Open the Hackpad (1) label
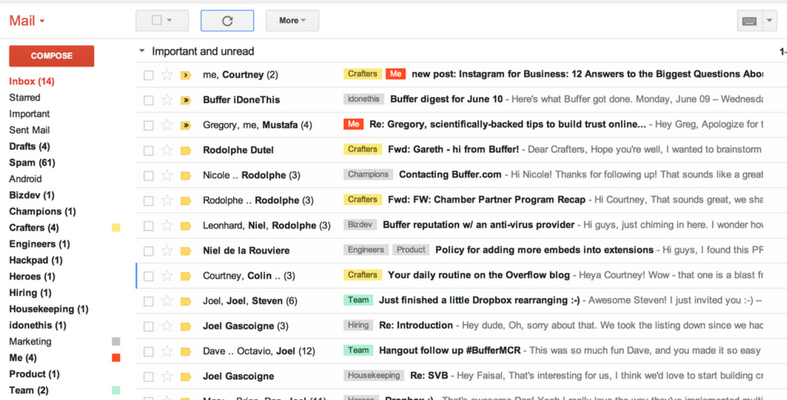This screenshot has width=787, height=400. pyautogui.click(x=36, y=260)
